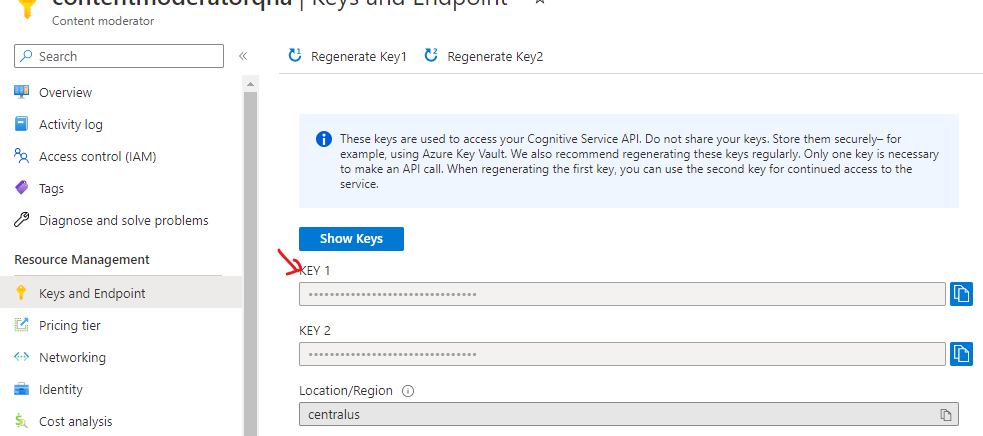Click the copy icon for KEY 1
This screenshot has width=983, height=436.
[x=961, y=294]
